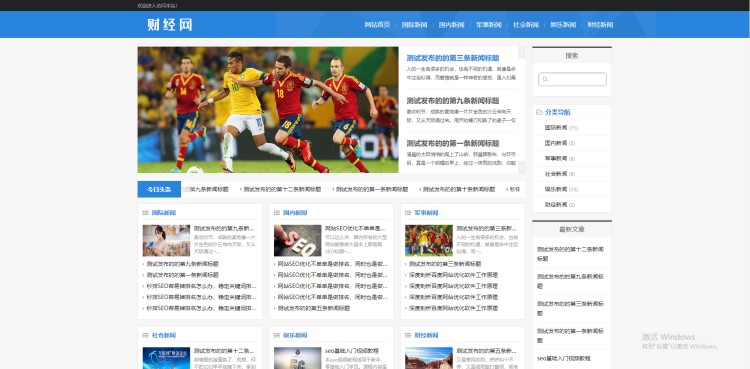The image size is (750, 369).
Task: Click the slider's lower arrow button
Action: (x=521, y=167)
